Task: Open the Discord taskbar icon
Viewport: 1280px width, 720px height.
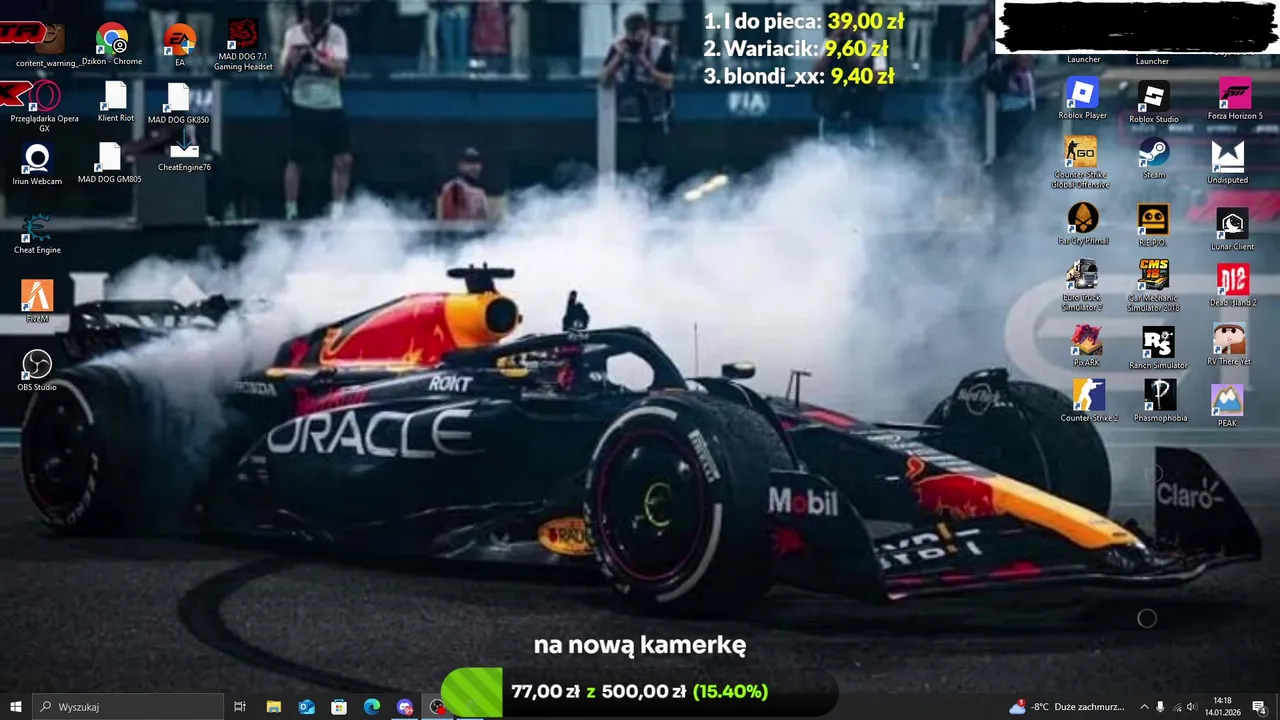Action: coord(404,707)
